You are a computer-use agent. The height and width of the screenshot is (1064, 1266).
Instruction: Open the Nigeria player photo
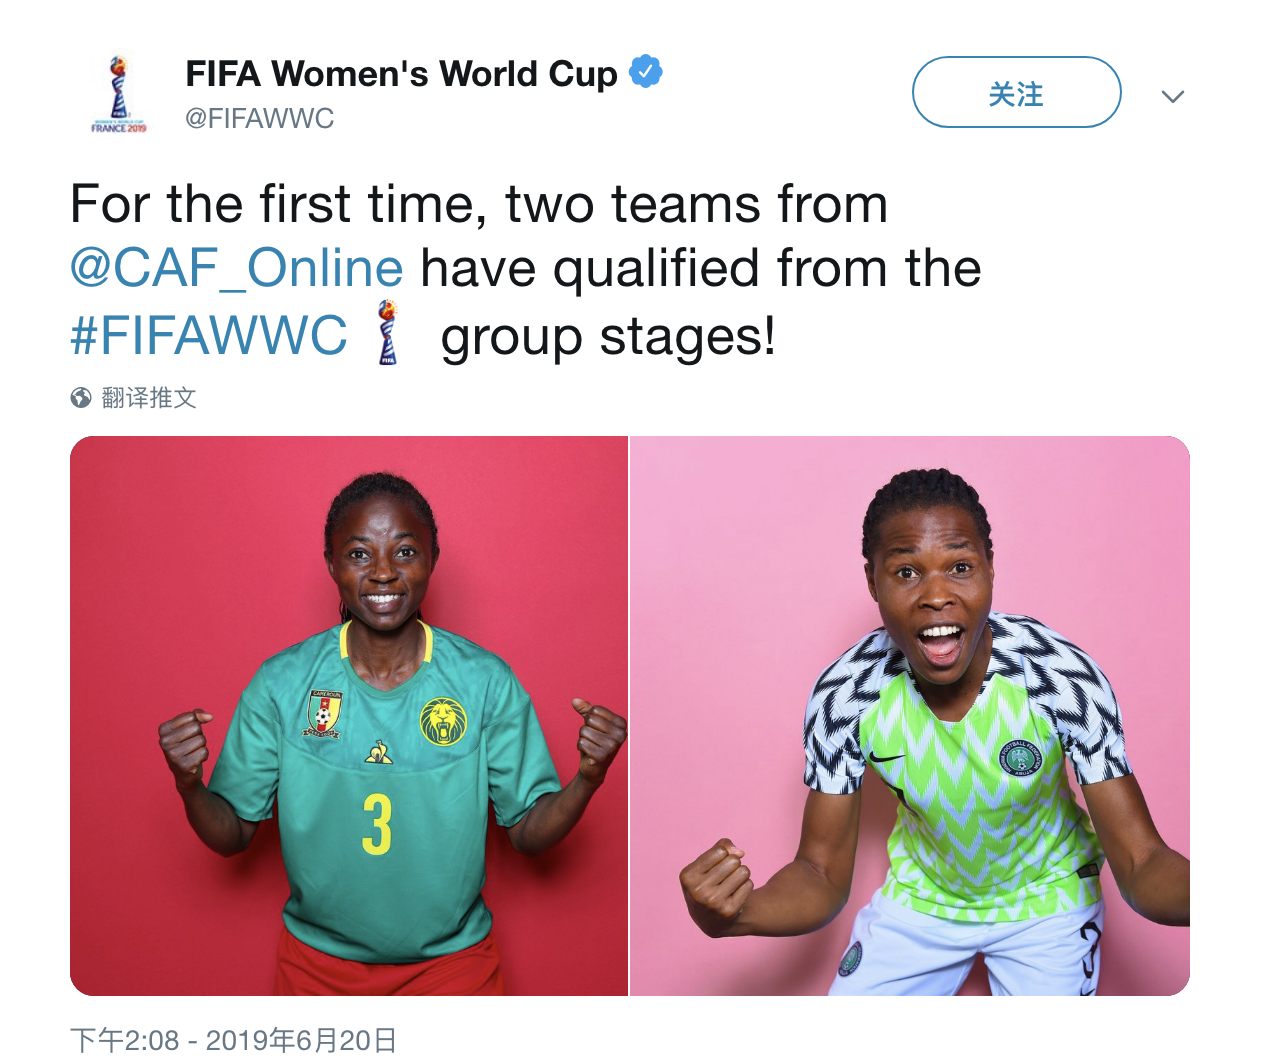click(x=910, y=716)
